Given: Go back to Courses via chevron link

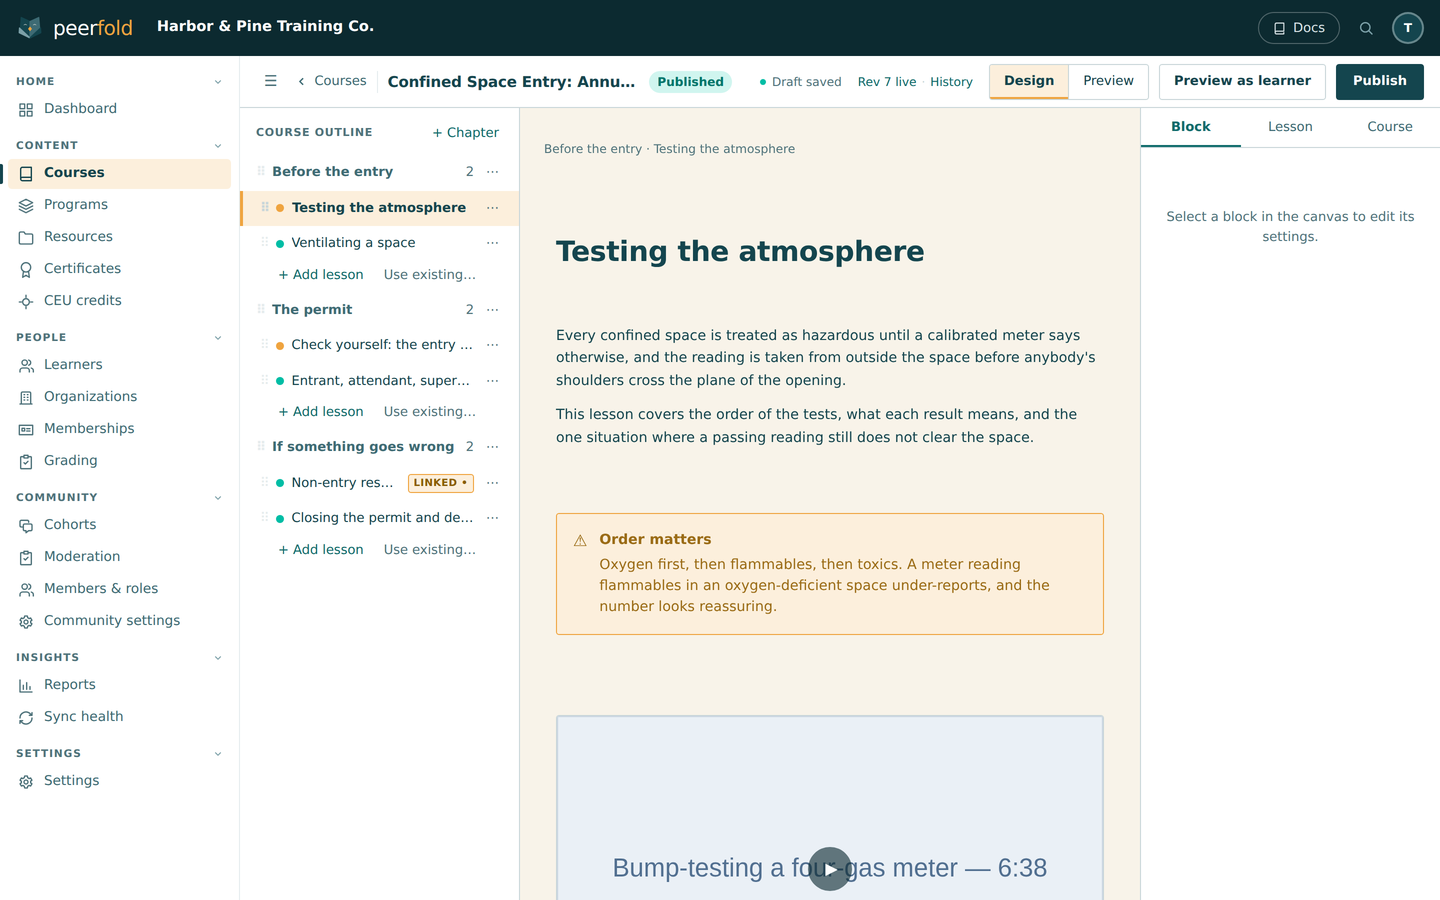Looking at the screenshot, I should click(x=332, y=81).
